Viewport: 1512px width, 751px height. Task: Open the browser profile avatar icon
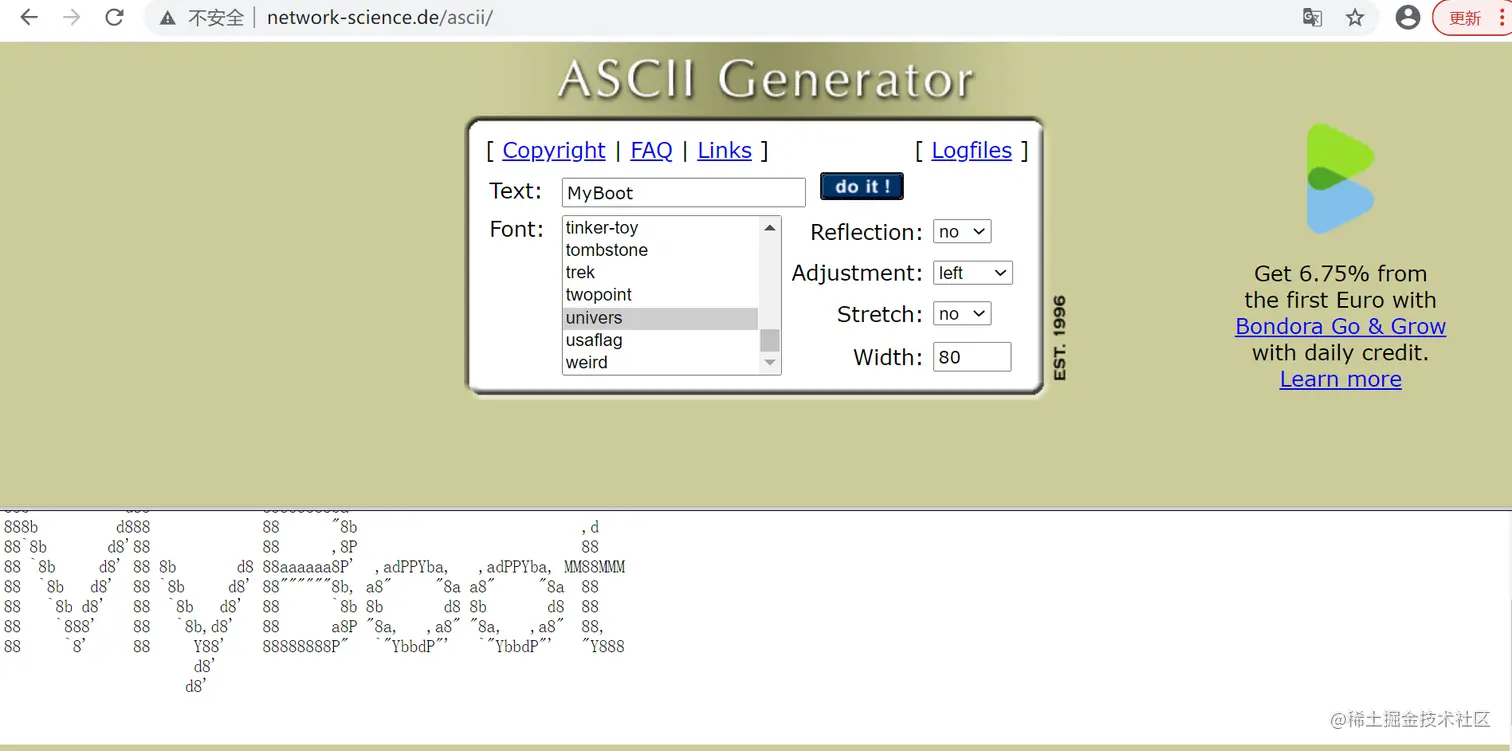click(x=1408, y=17)
